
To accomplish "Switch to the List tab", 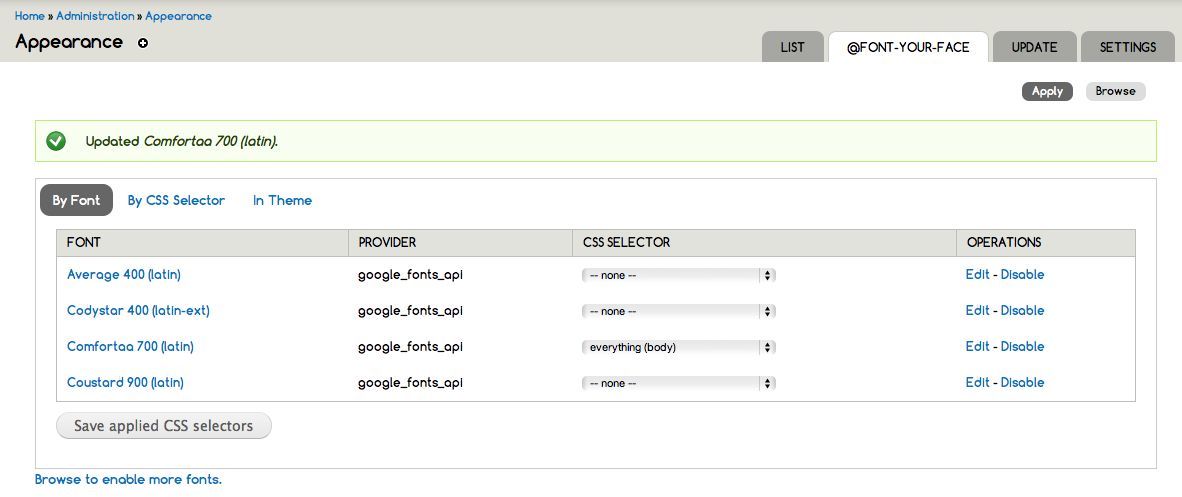I will 792,47.
